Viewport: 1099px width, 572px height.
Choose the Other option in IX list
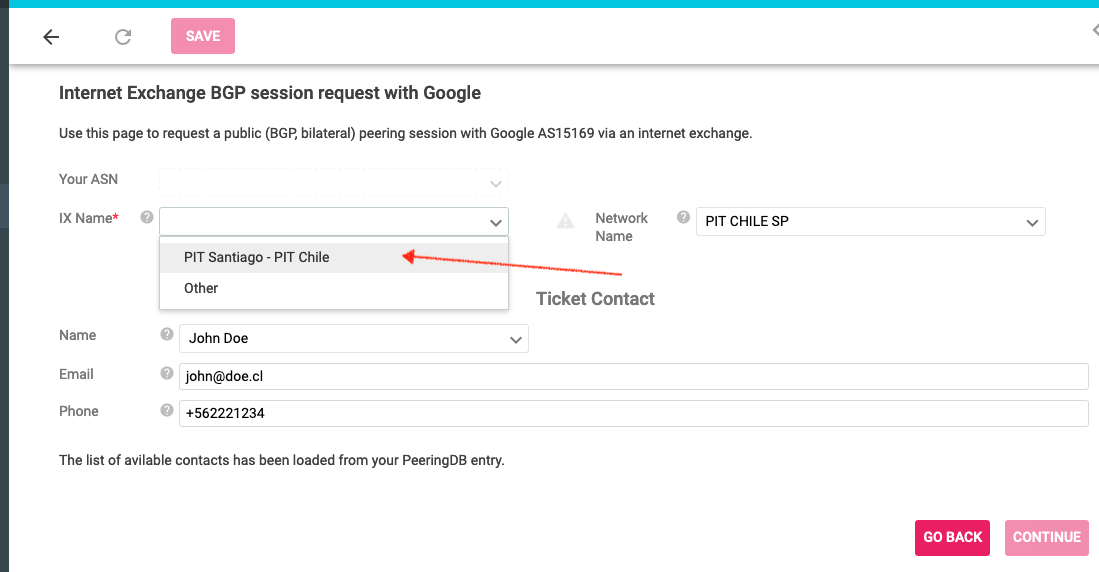pyautogui.click(x=334, y=288)
